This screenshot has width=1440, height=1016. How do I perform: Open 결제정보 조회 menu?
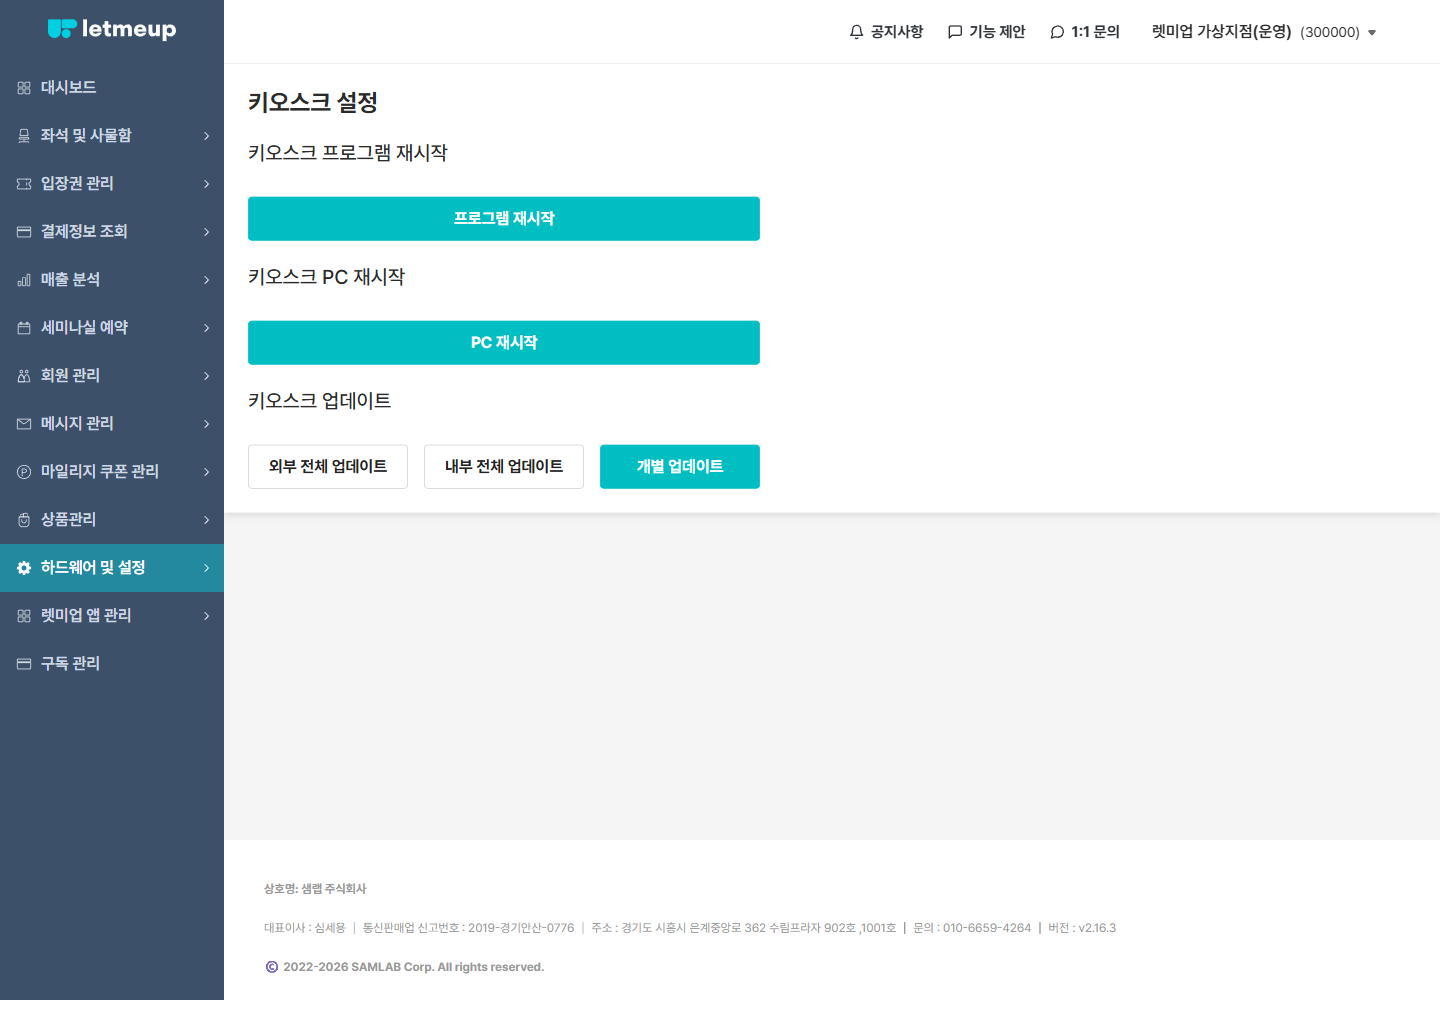[x=112, y=232]
